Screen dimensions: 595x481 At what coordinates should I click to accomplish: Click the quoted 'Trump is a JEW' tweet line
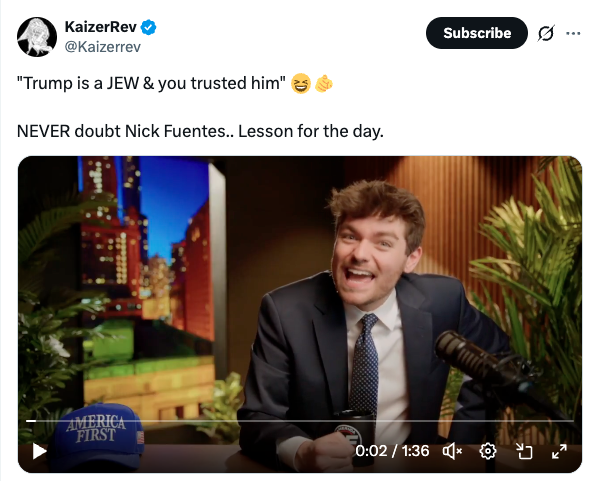(151, 83)
